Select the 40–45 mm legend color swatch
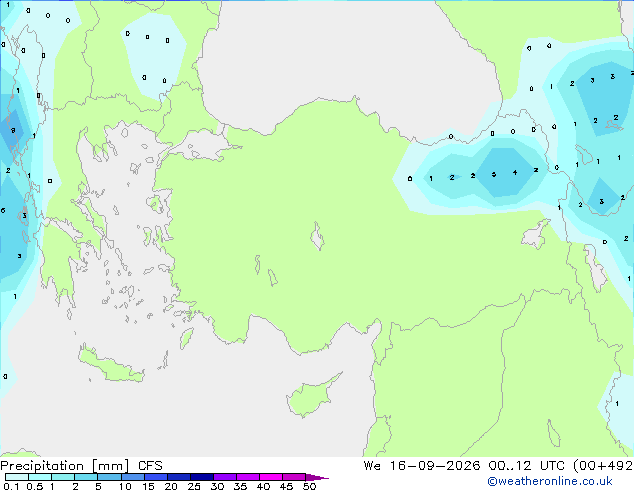 (x=271, y=477)
